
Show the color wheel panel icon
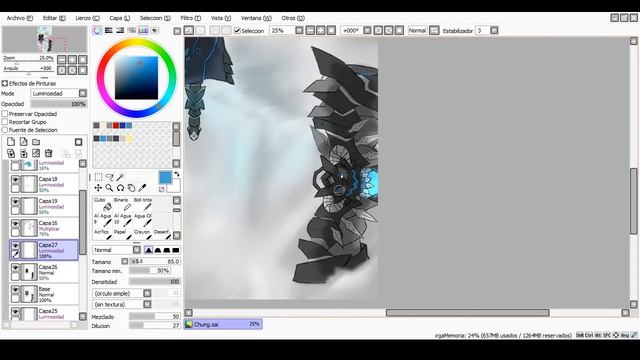[97, 31]
